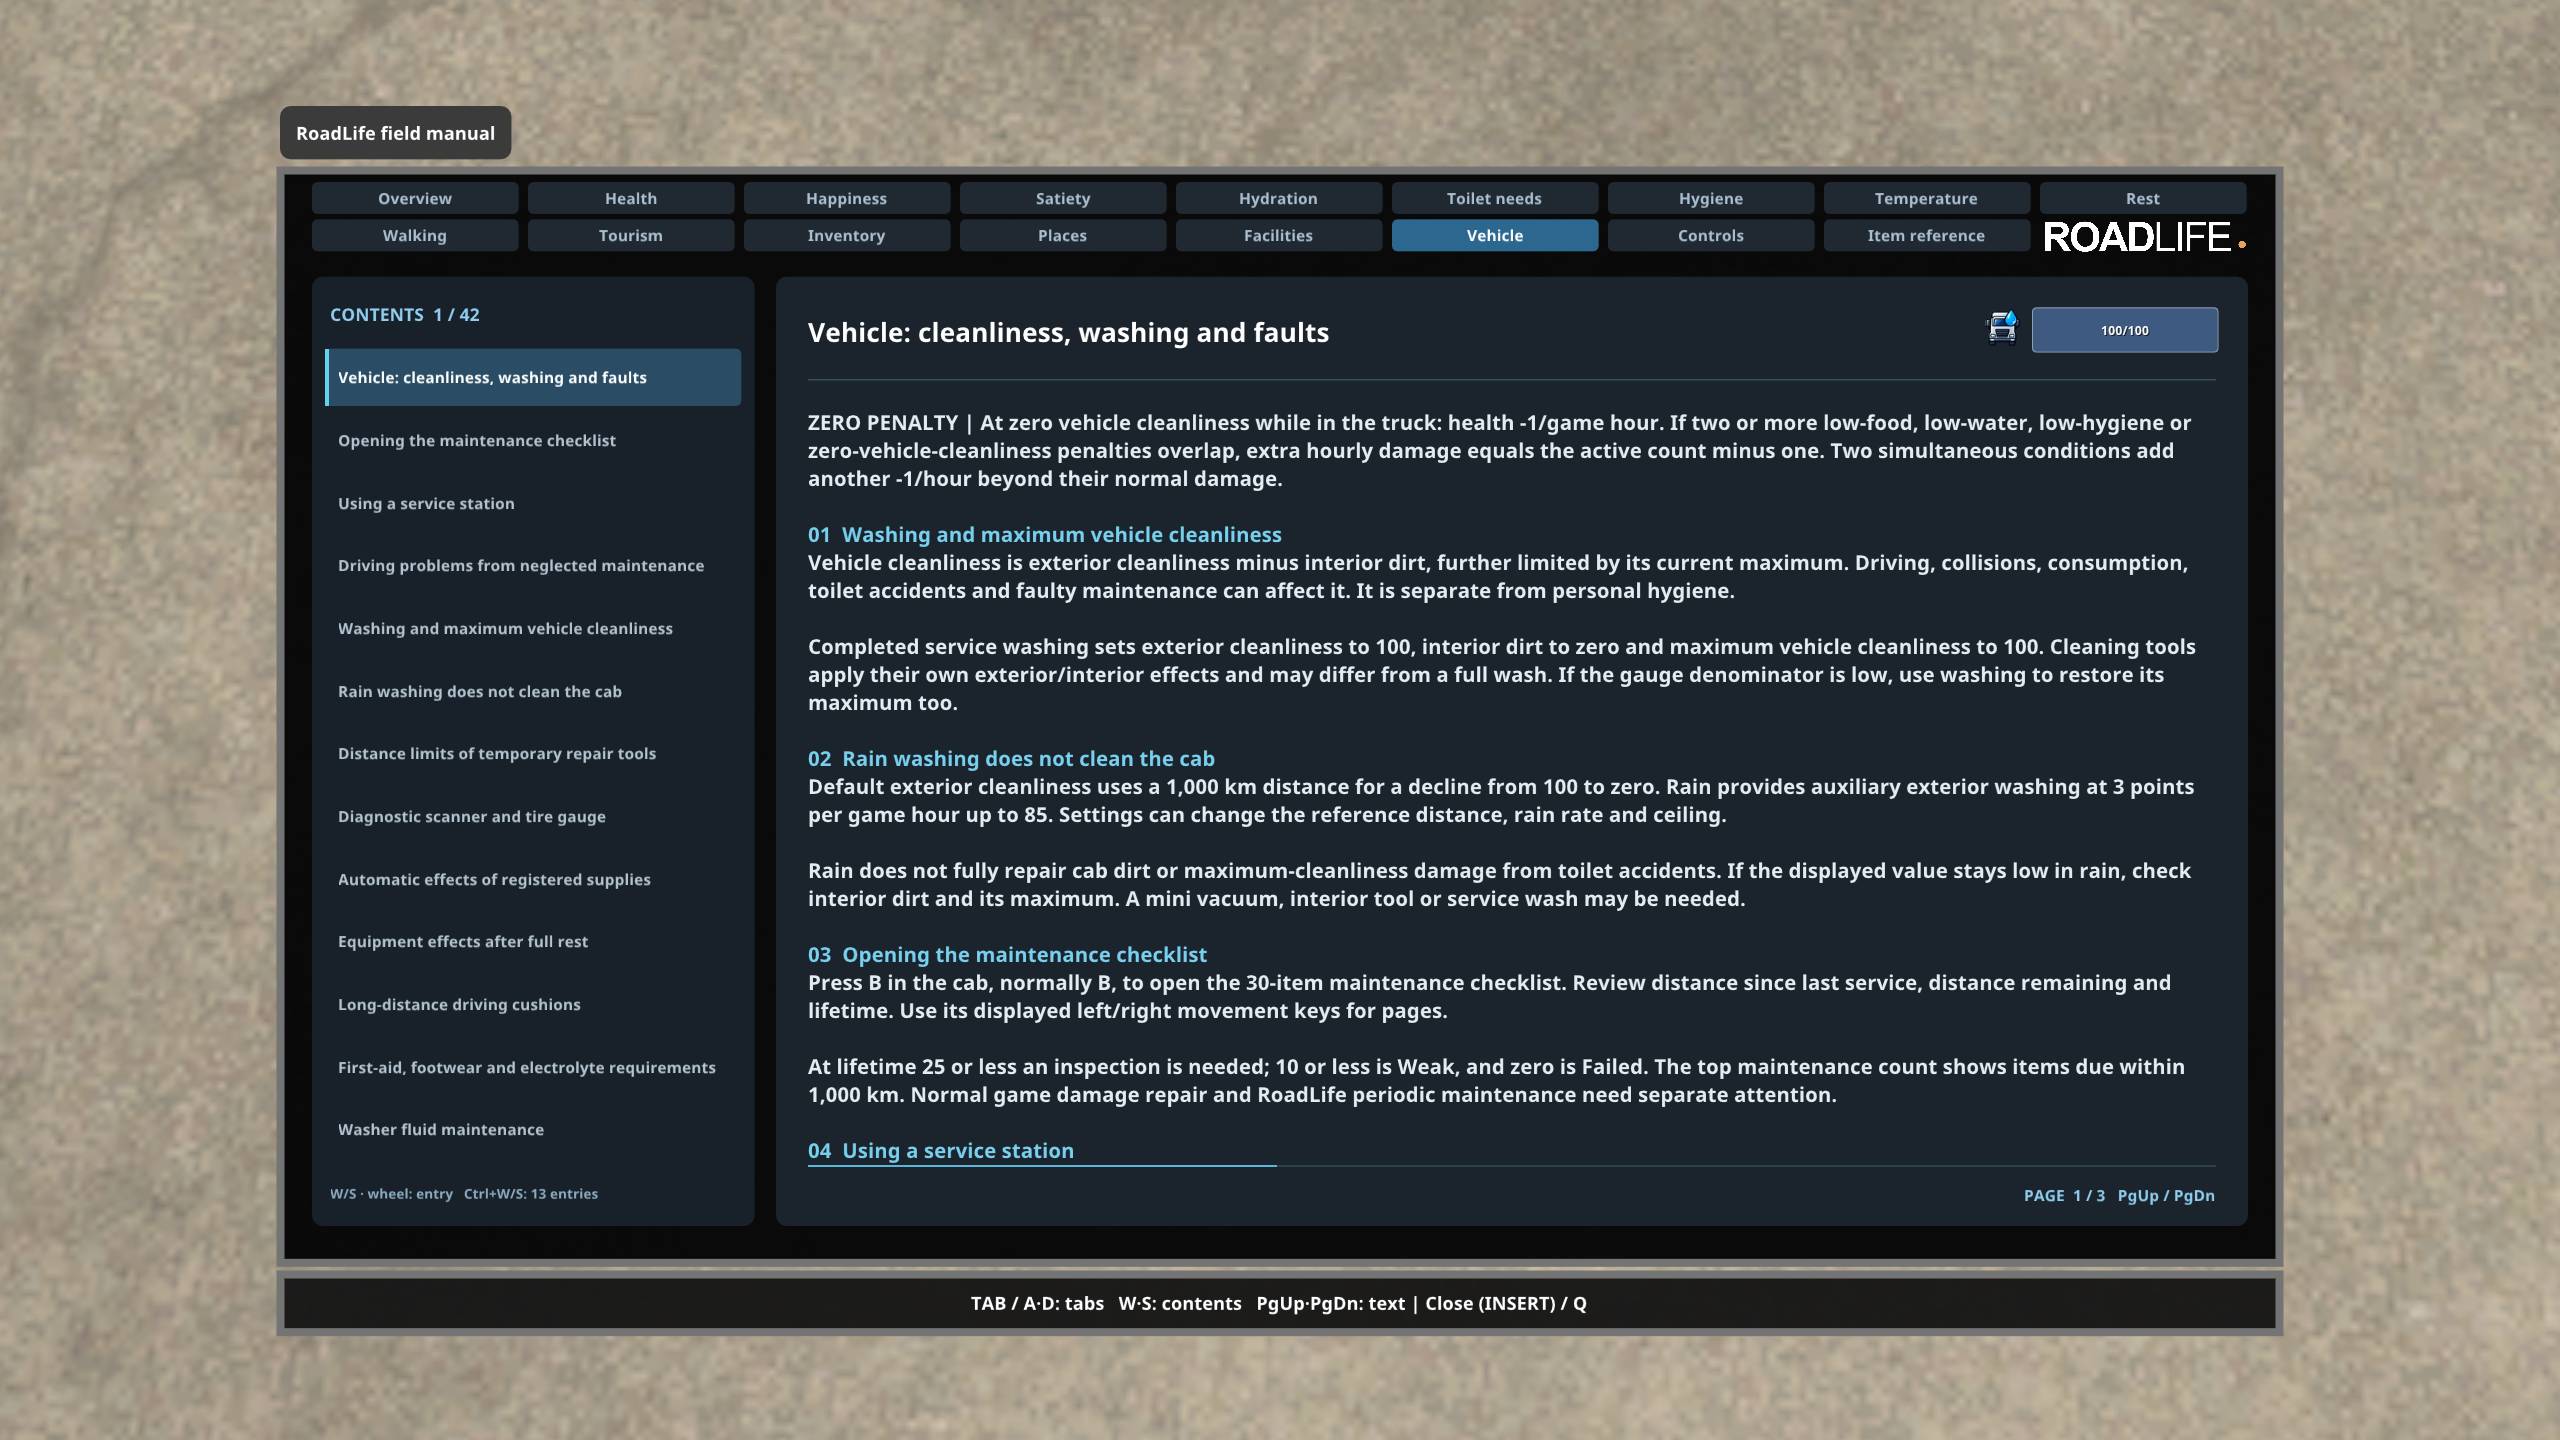Select 'Equipment effects after full rest' entry
The width and height of the screenshot is (2560, 1440).
[533, 941]
